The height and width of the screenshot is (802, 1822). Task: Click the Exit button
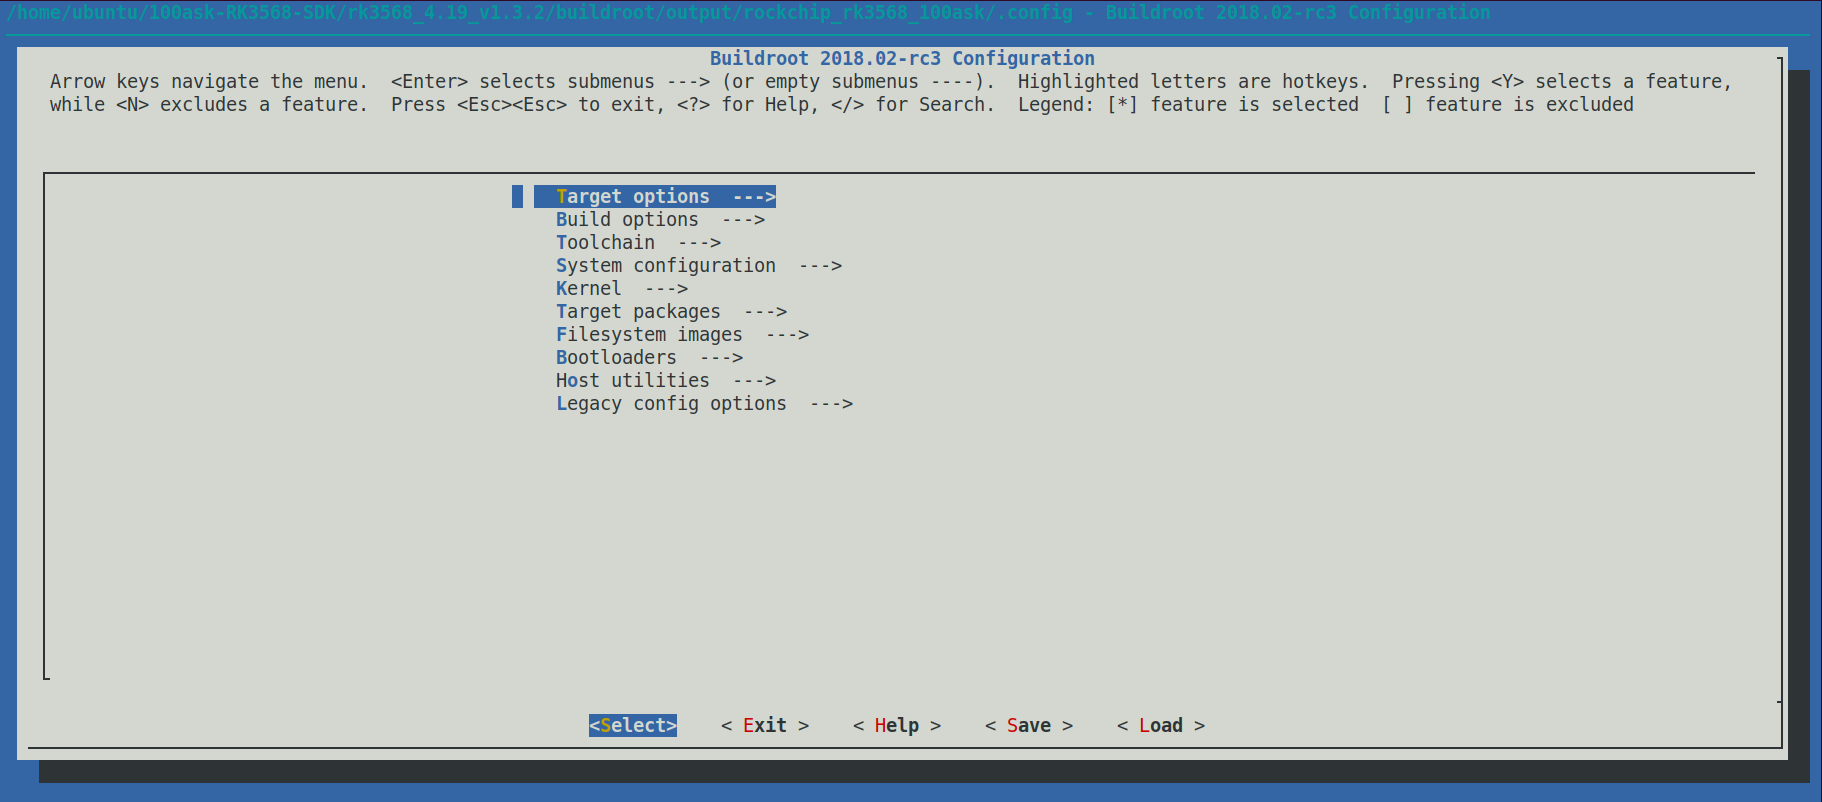click(x=764, y=726)
